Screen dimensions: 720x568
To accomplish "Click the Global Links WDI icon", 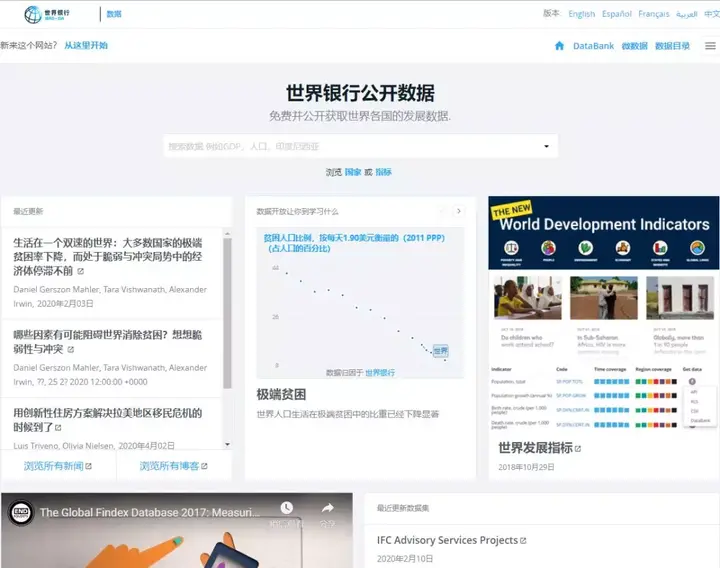I will pyautogui.click(x=697, y=248).
